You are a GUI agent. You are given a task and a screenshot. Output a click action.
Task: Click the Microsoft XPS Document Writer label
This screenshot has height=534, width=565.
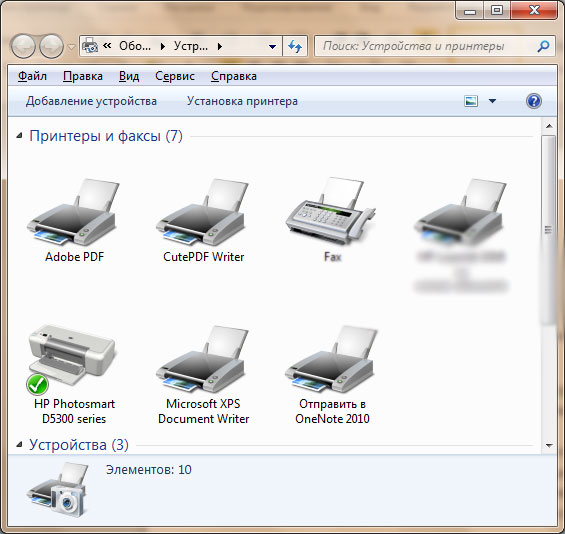tap(204, 411)
